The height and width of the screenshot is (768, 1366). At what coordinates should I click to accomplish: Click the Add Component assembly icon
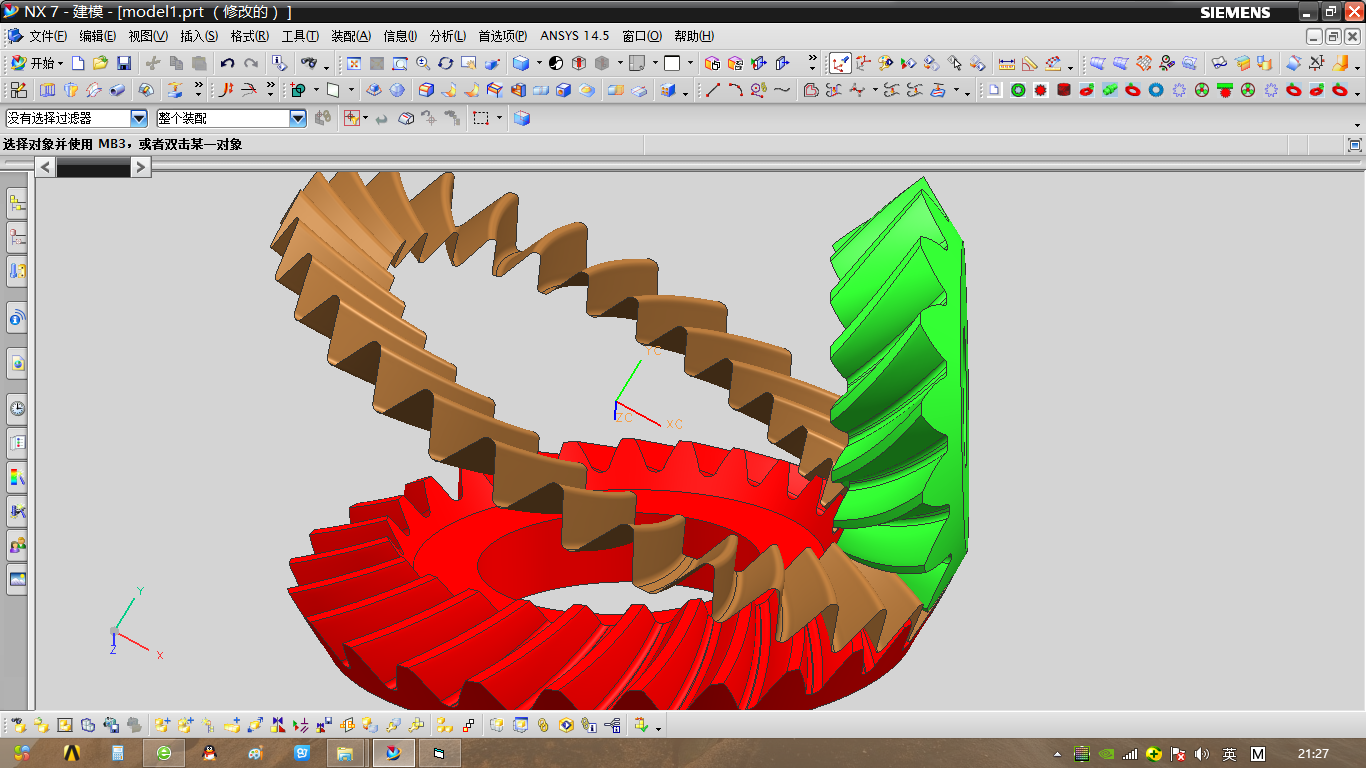162,725
